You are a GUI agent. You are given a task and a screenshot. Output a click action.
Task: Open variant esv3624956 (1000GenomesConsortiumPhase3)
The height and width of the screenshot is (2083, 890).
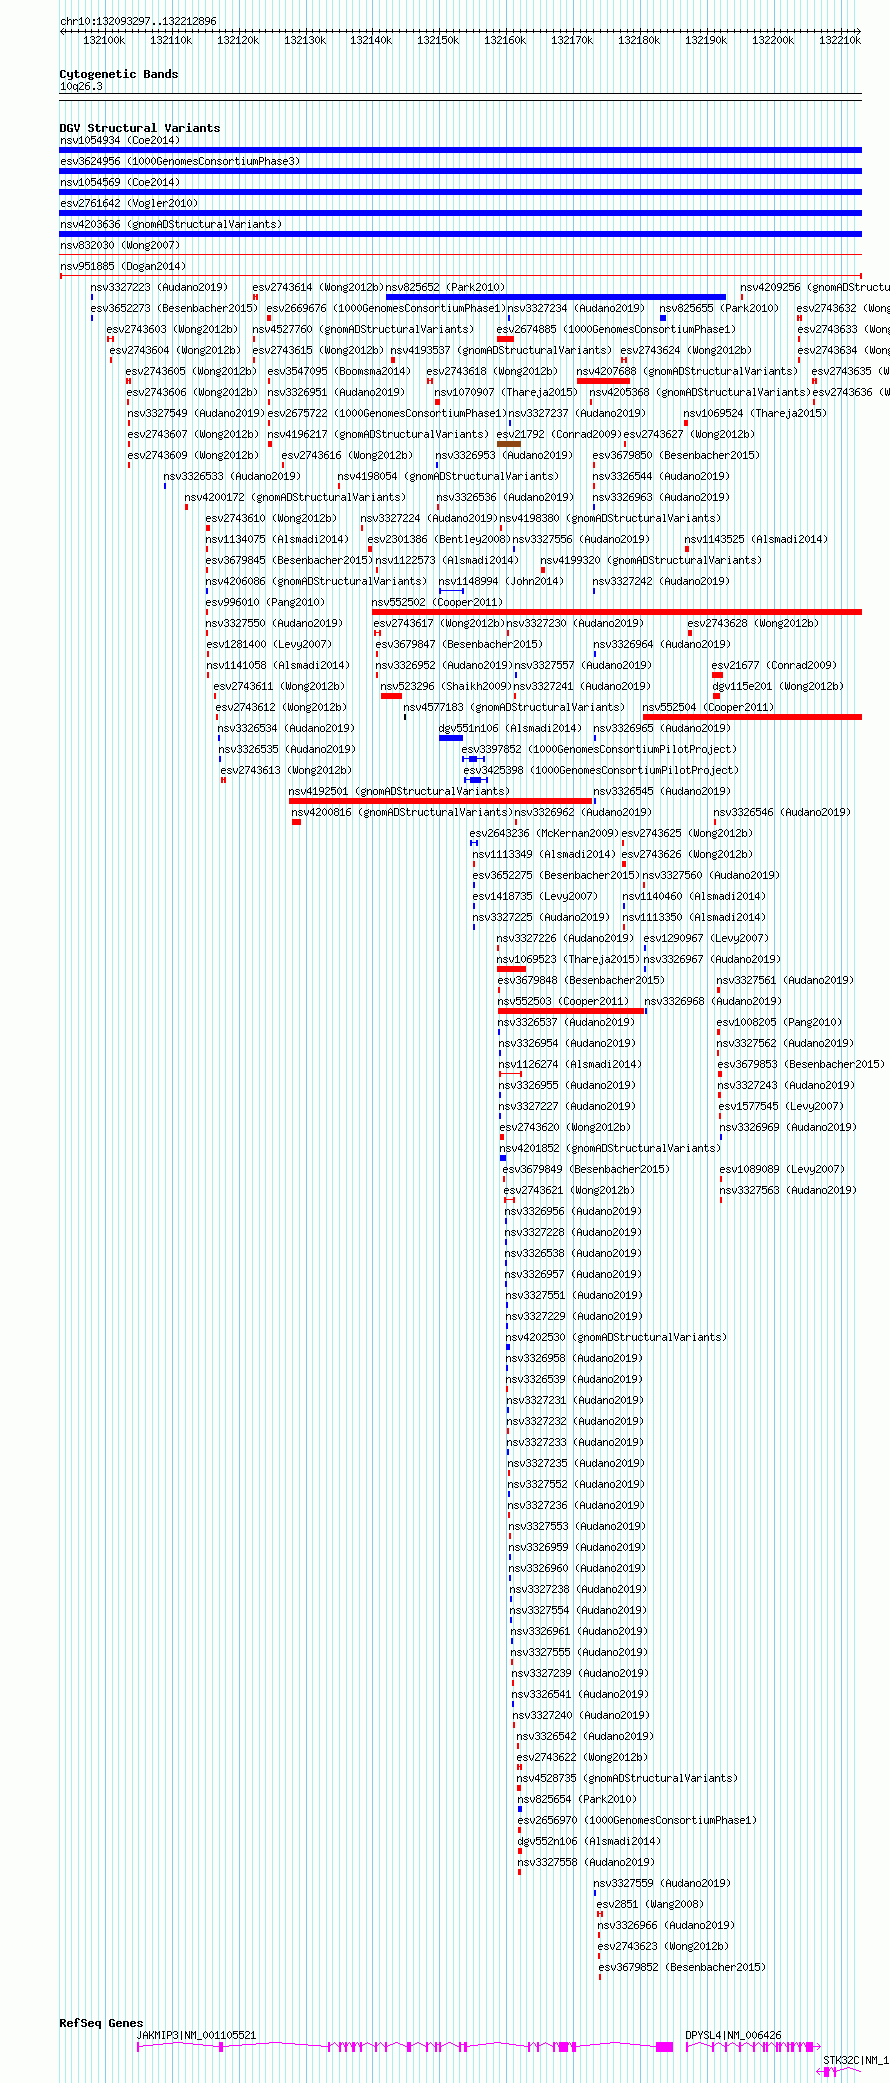tap(180, 161)
